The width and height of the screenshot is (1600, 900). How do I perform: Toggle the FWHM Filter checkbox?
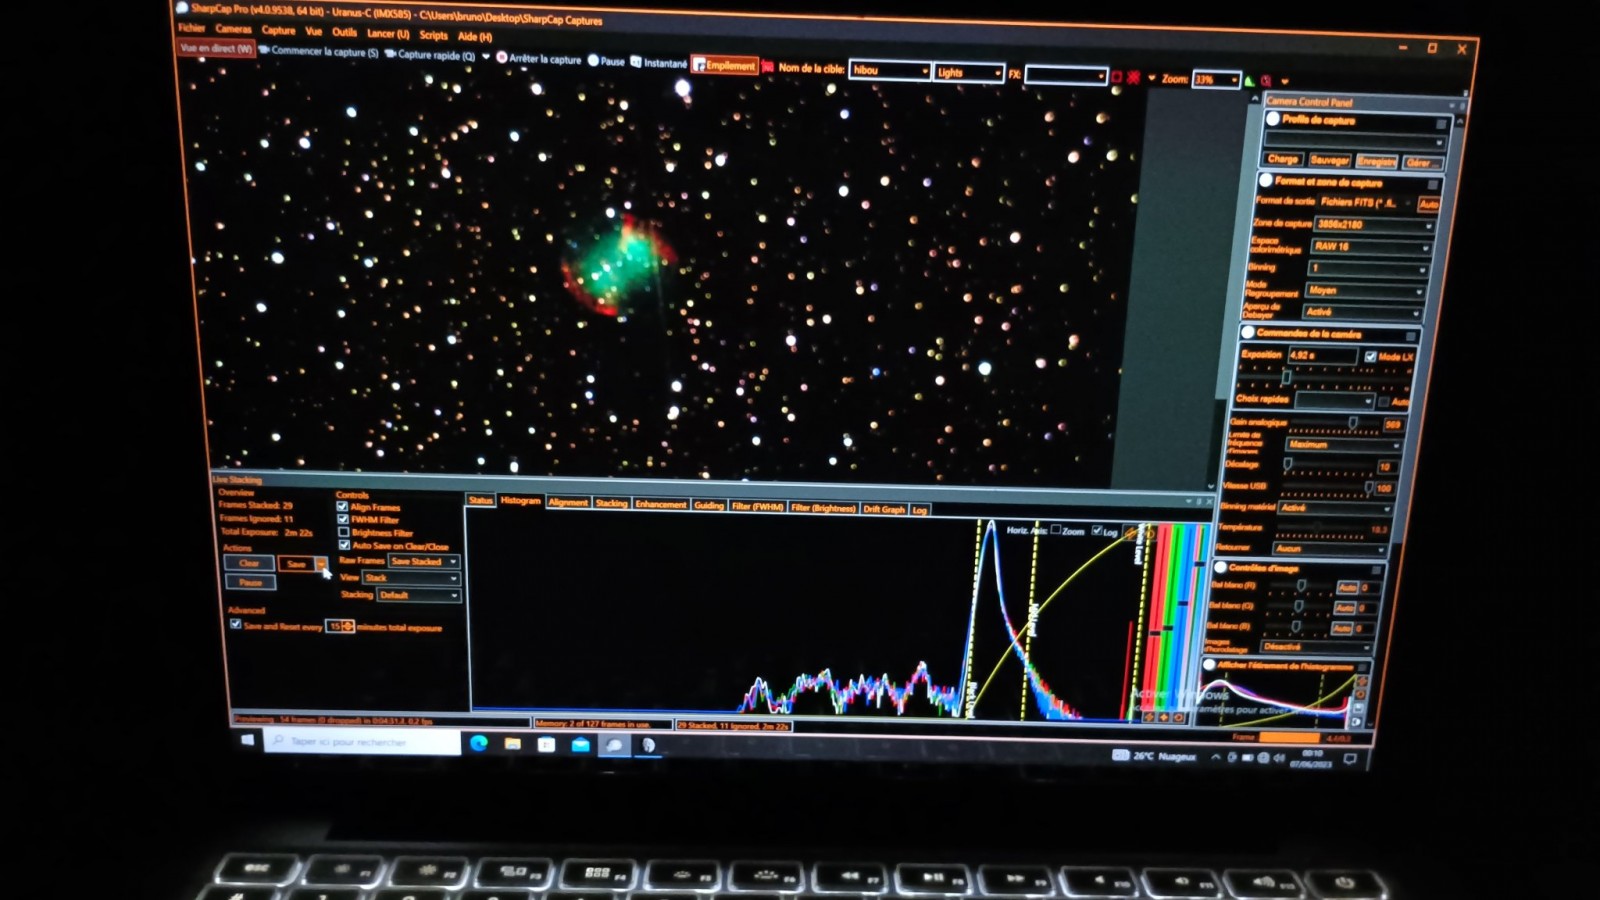point(343,520)
